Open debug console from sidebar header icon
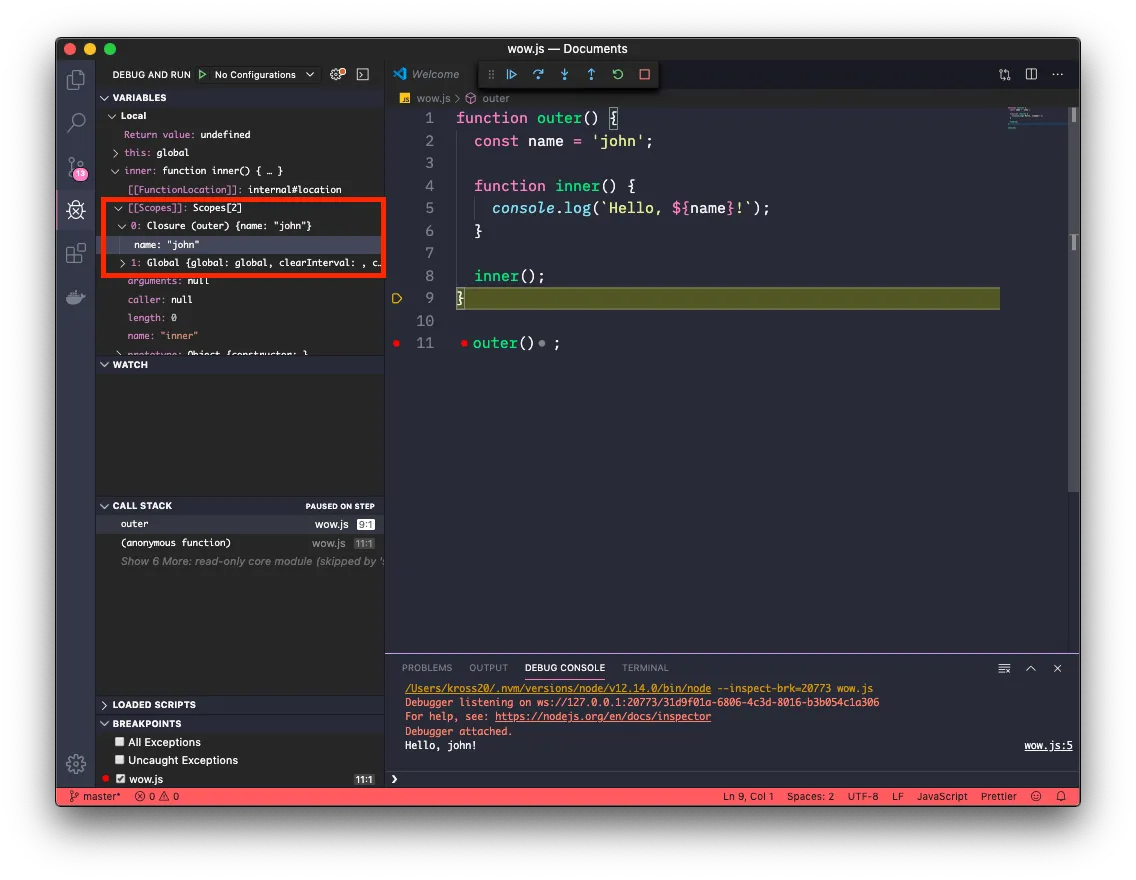This screenshot has height=880, width=1136. coord(363,75)
